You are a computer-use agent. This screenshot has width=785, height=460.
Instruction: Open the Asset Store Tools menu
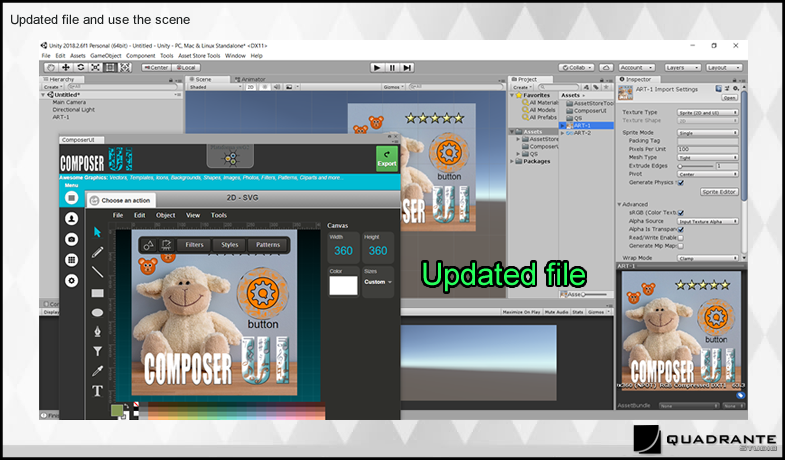(199, 56)
